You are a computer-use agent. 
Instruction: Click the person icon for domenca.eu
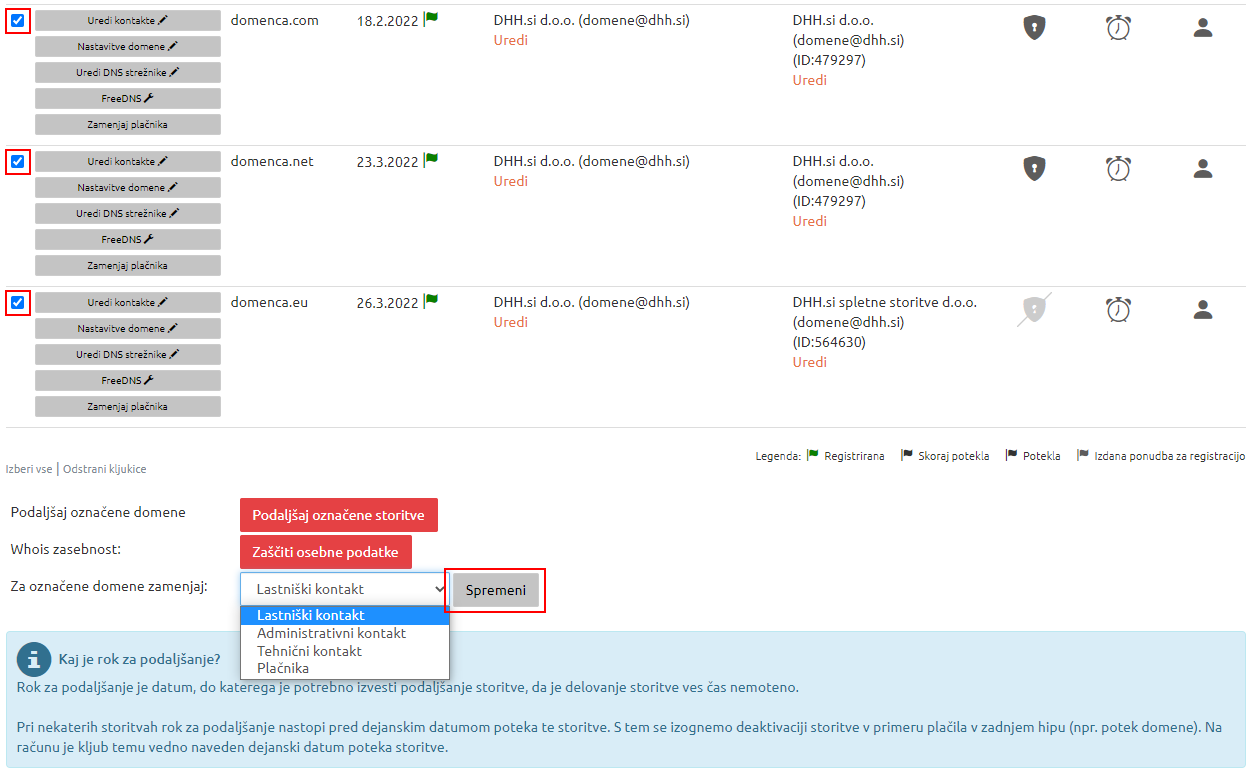[x=1203, y=310]
